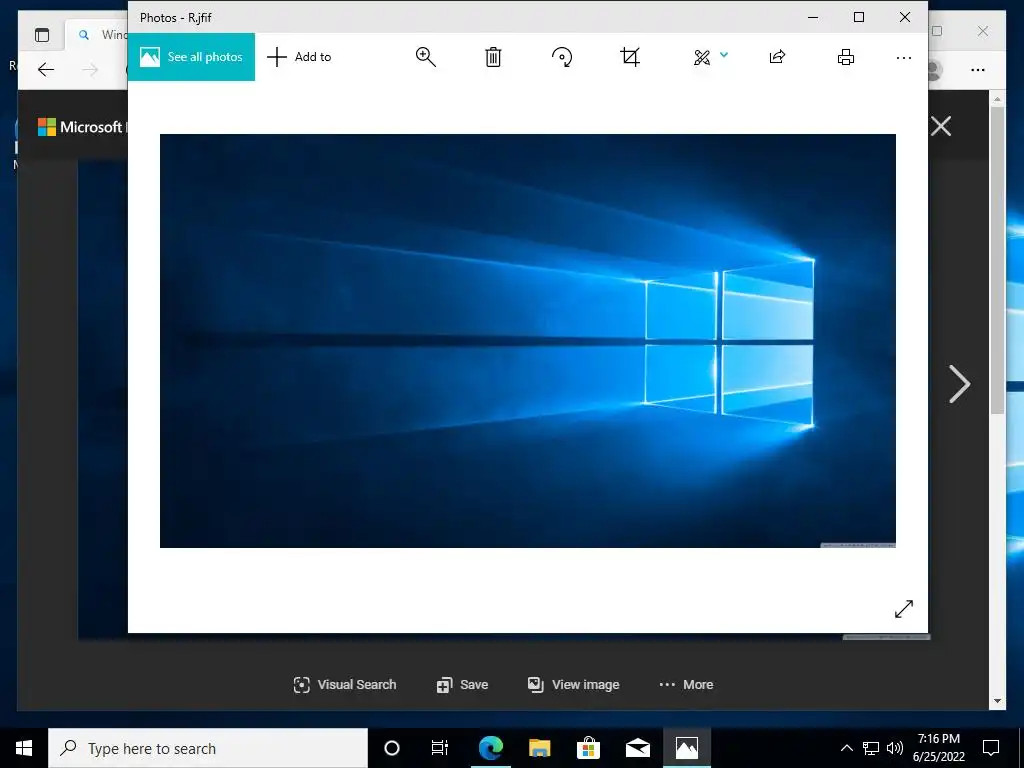
Task: Show hidden system tray icons
Action: point(846,748)
